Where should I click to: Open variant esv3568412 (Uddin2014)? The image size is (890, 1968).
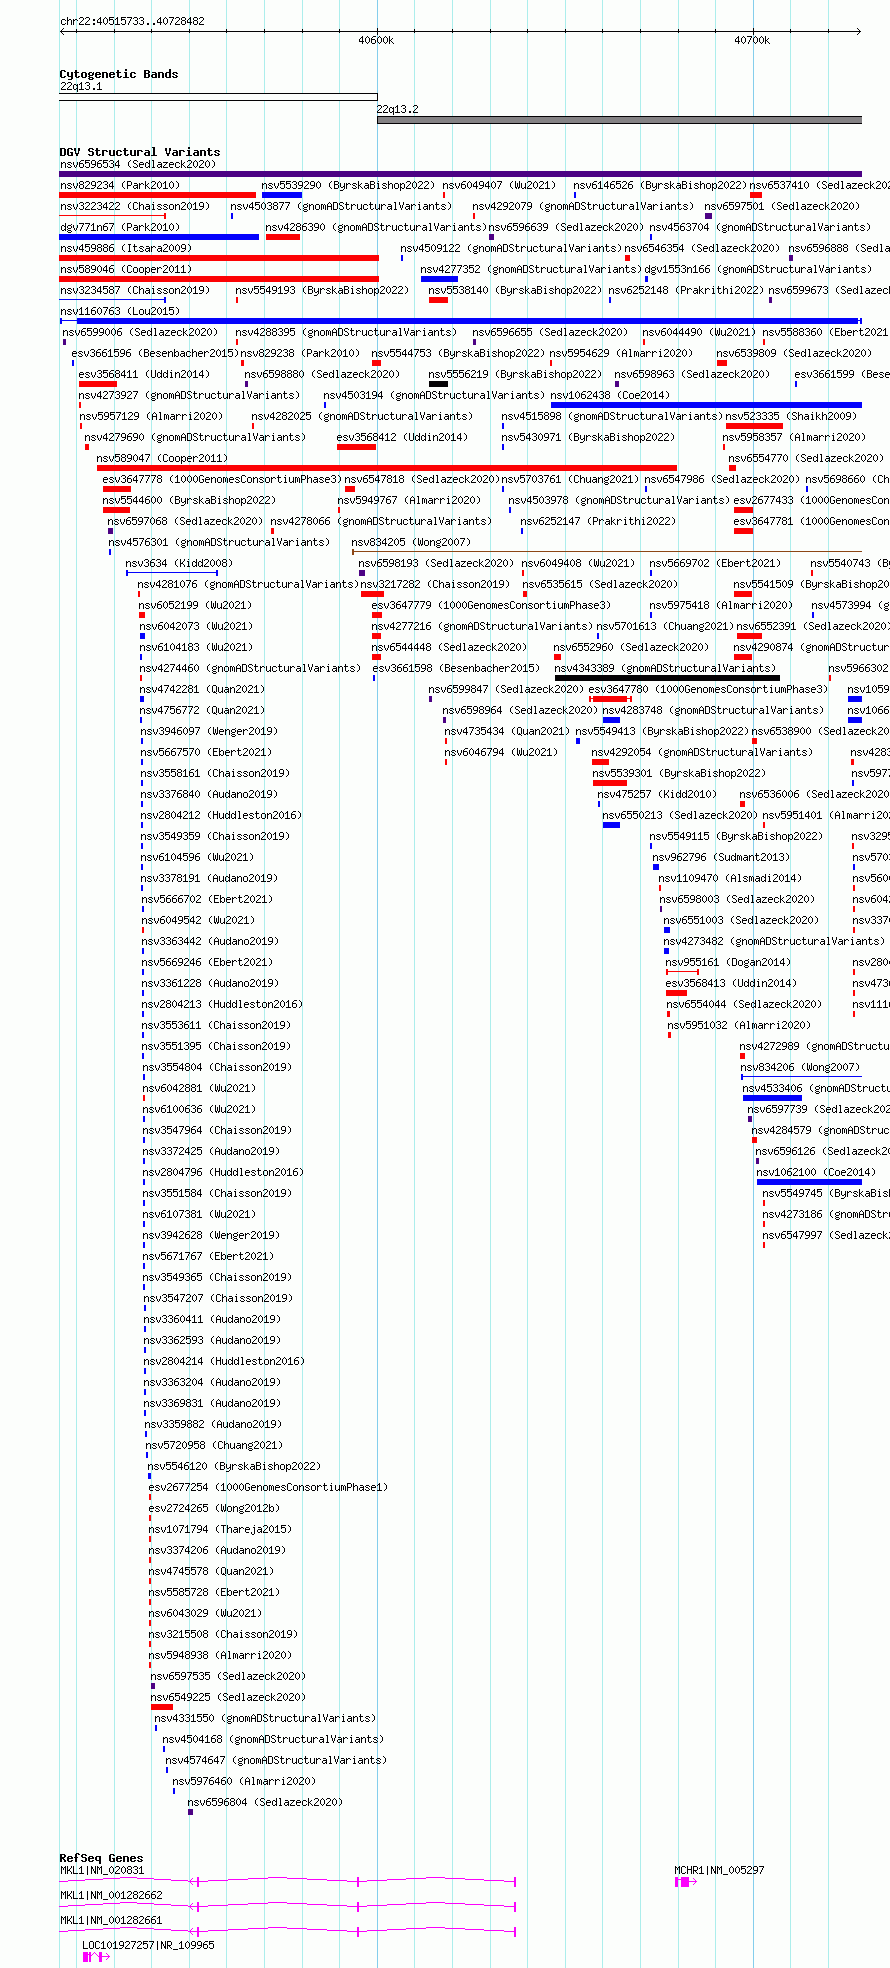pos(402,437)
